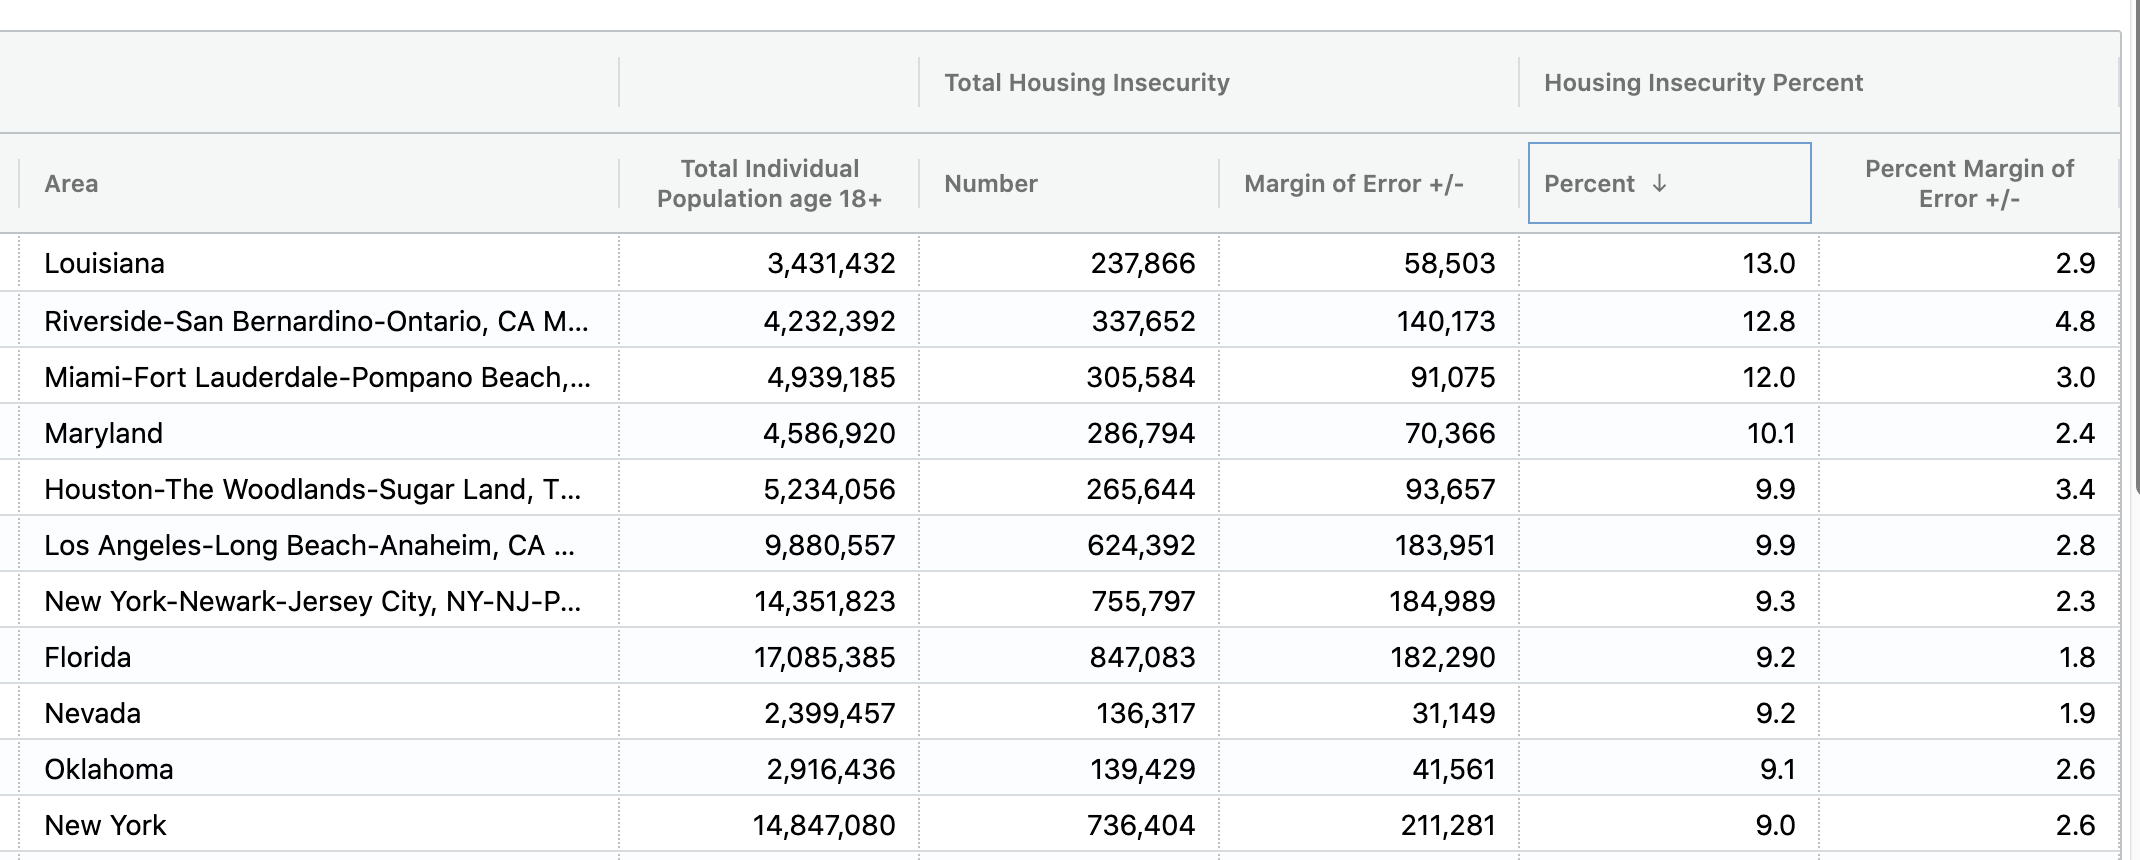This screenshot has height=860, width=2140.
Task: Sort by Total Individual Population age 18+
Action: (x=769, y=184)
